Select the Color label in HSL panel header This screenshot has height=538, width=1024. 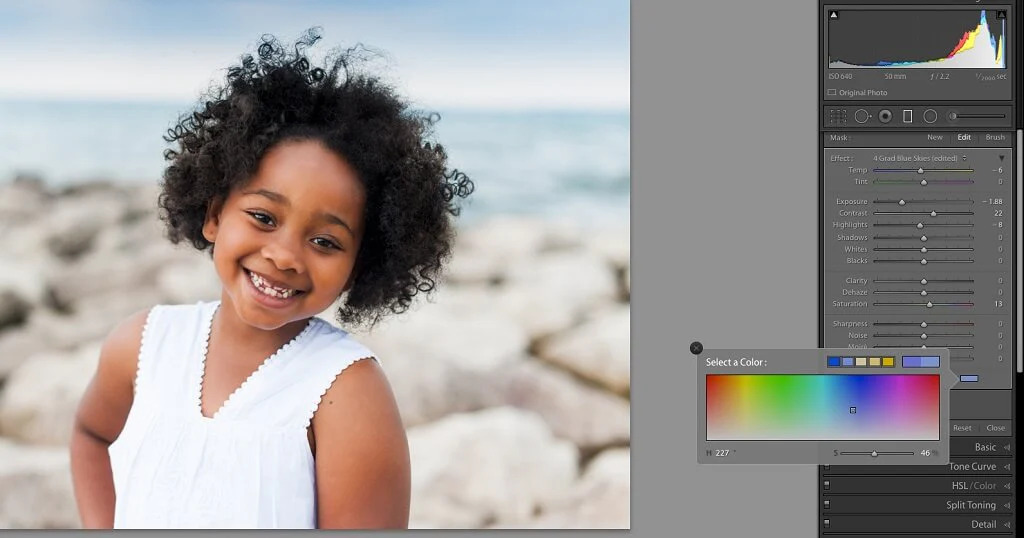point(985,486)
